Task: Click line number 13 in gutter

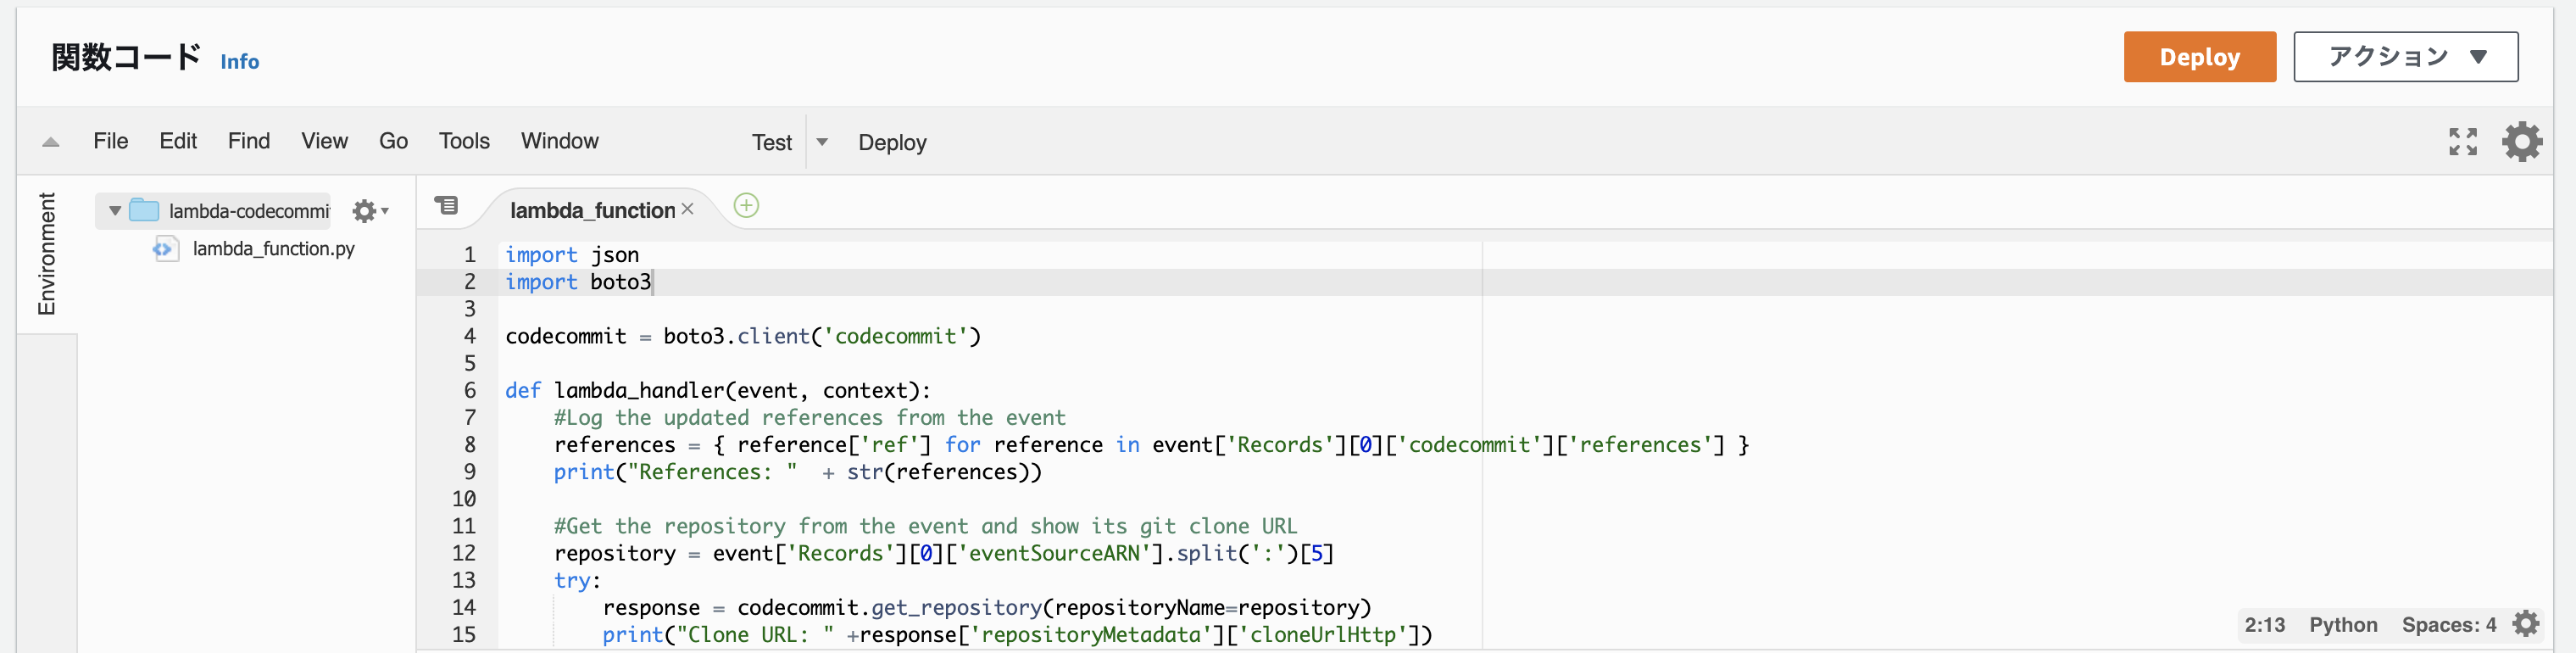Action: 464,581
